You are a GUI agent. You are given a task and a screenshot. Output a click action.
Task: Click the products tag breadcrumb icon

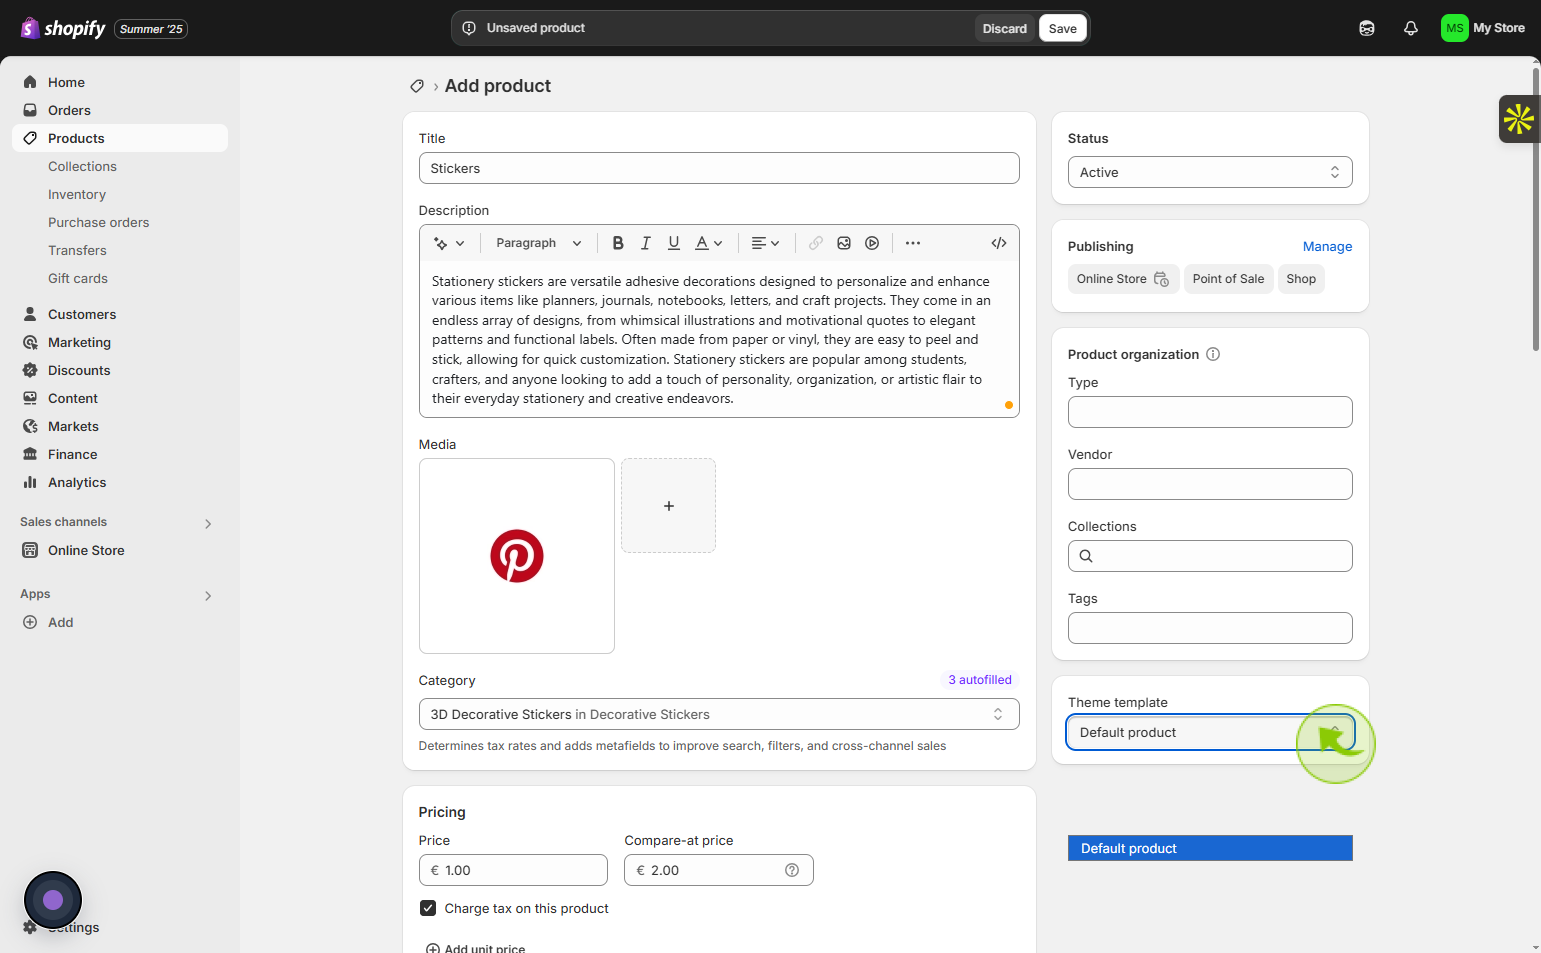(x=417, y=86)
